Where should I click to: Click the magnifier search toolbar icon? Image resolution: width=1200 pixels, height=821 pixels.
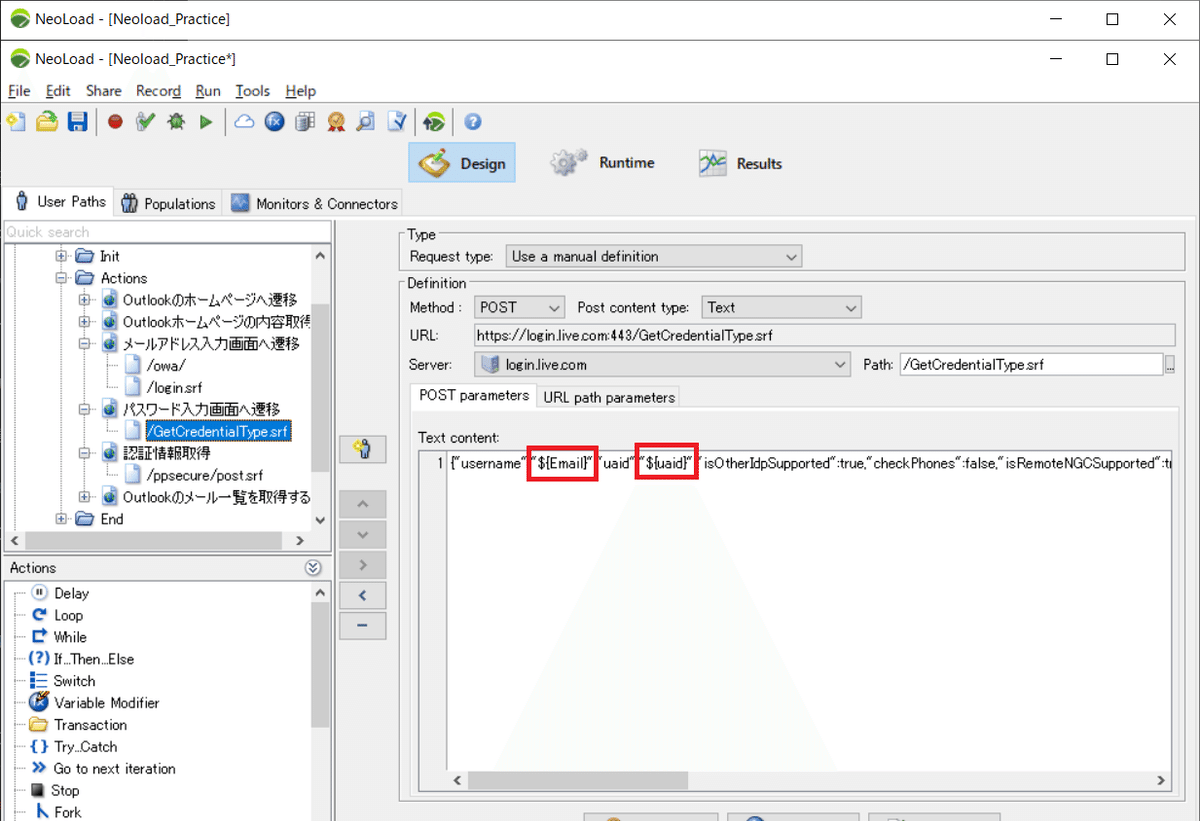click(x=366, y=122)
